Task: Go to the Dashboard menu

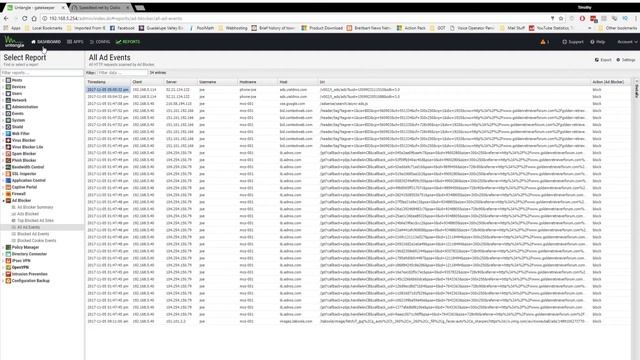Action: (46, 42)
